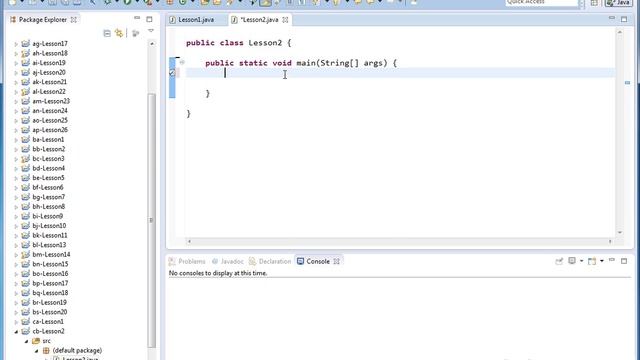
Task: Expand the ca-Lesson1 project
Action: (16, 322)
